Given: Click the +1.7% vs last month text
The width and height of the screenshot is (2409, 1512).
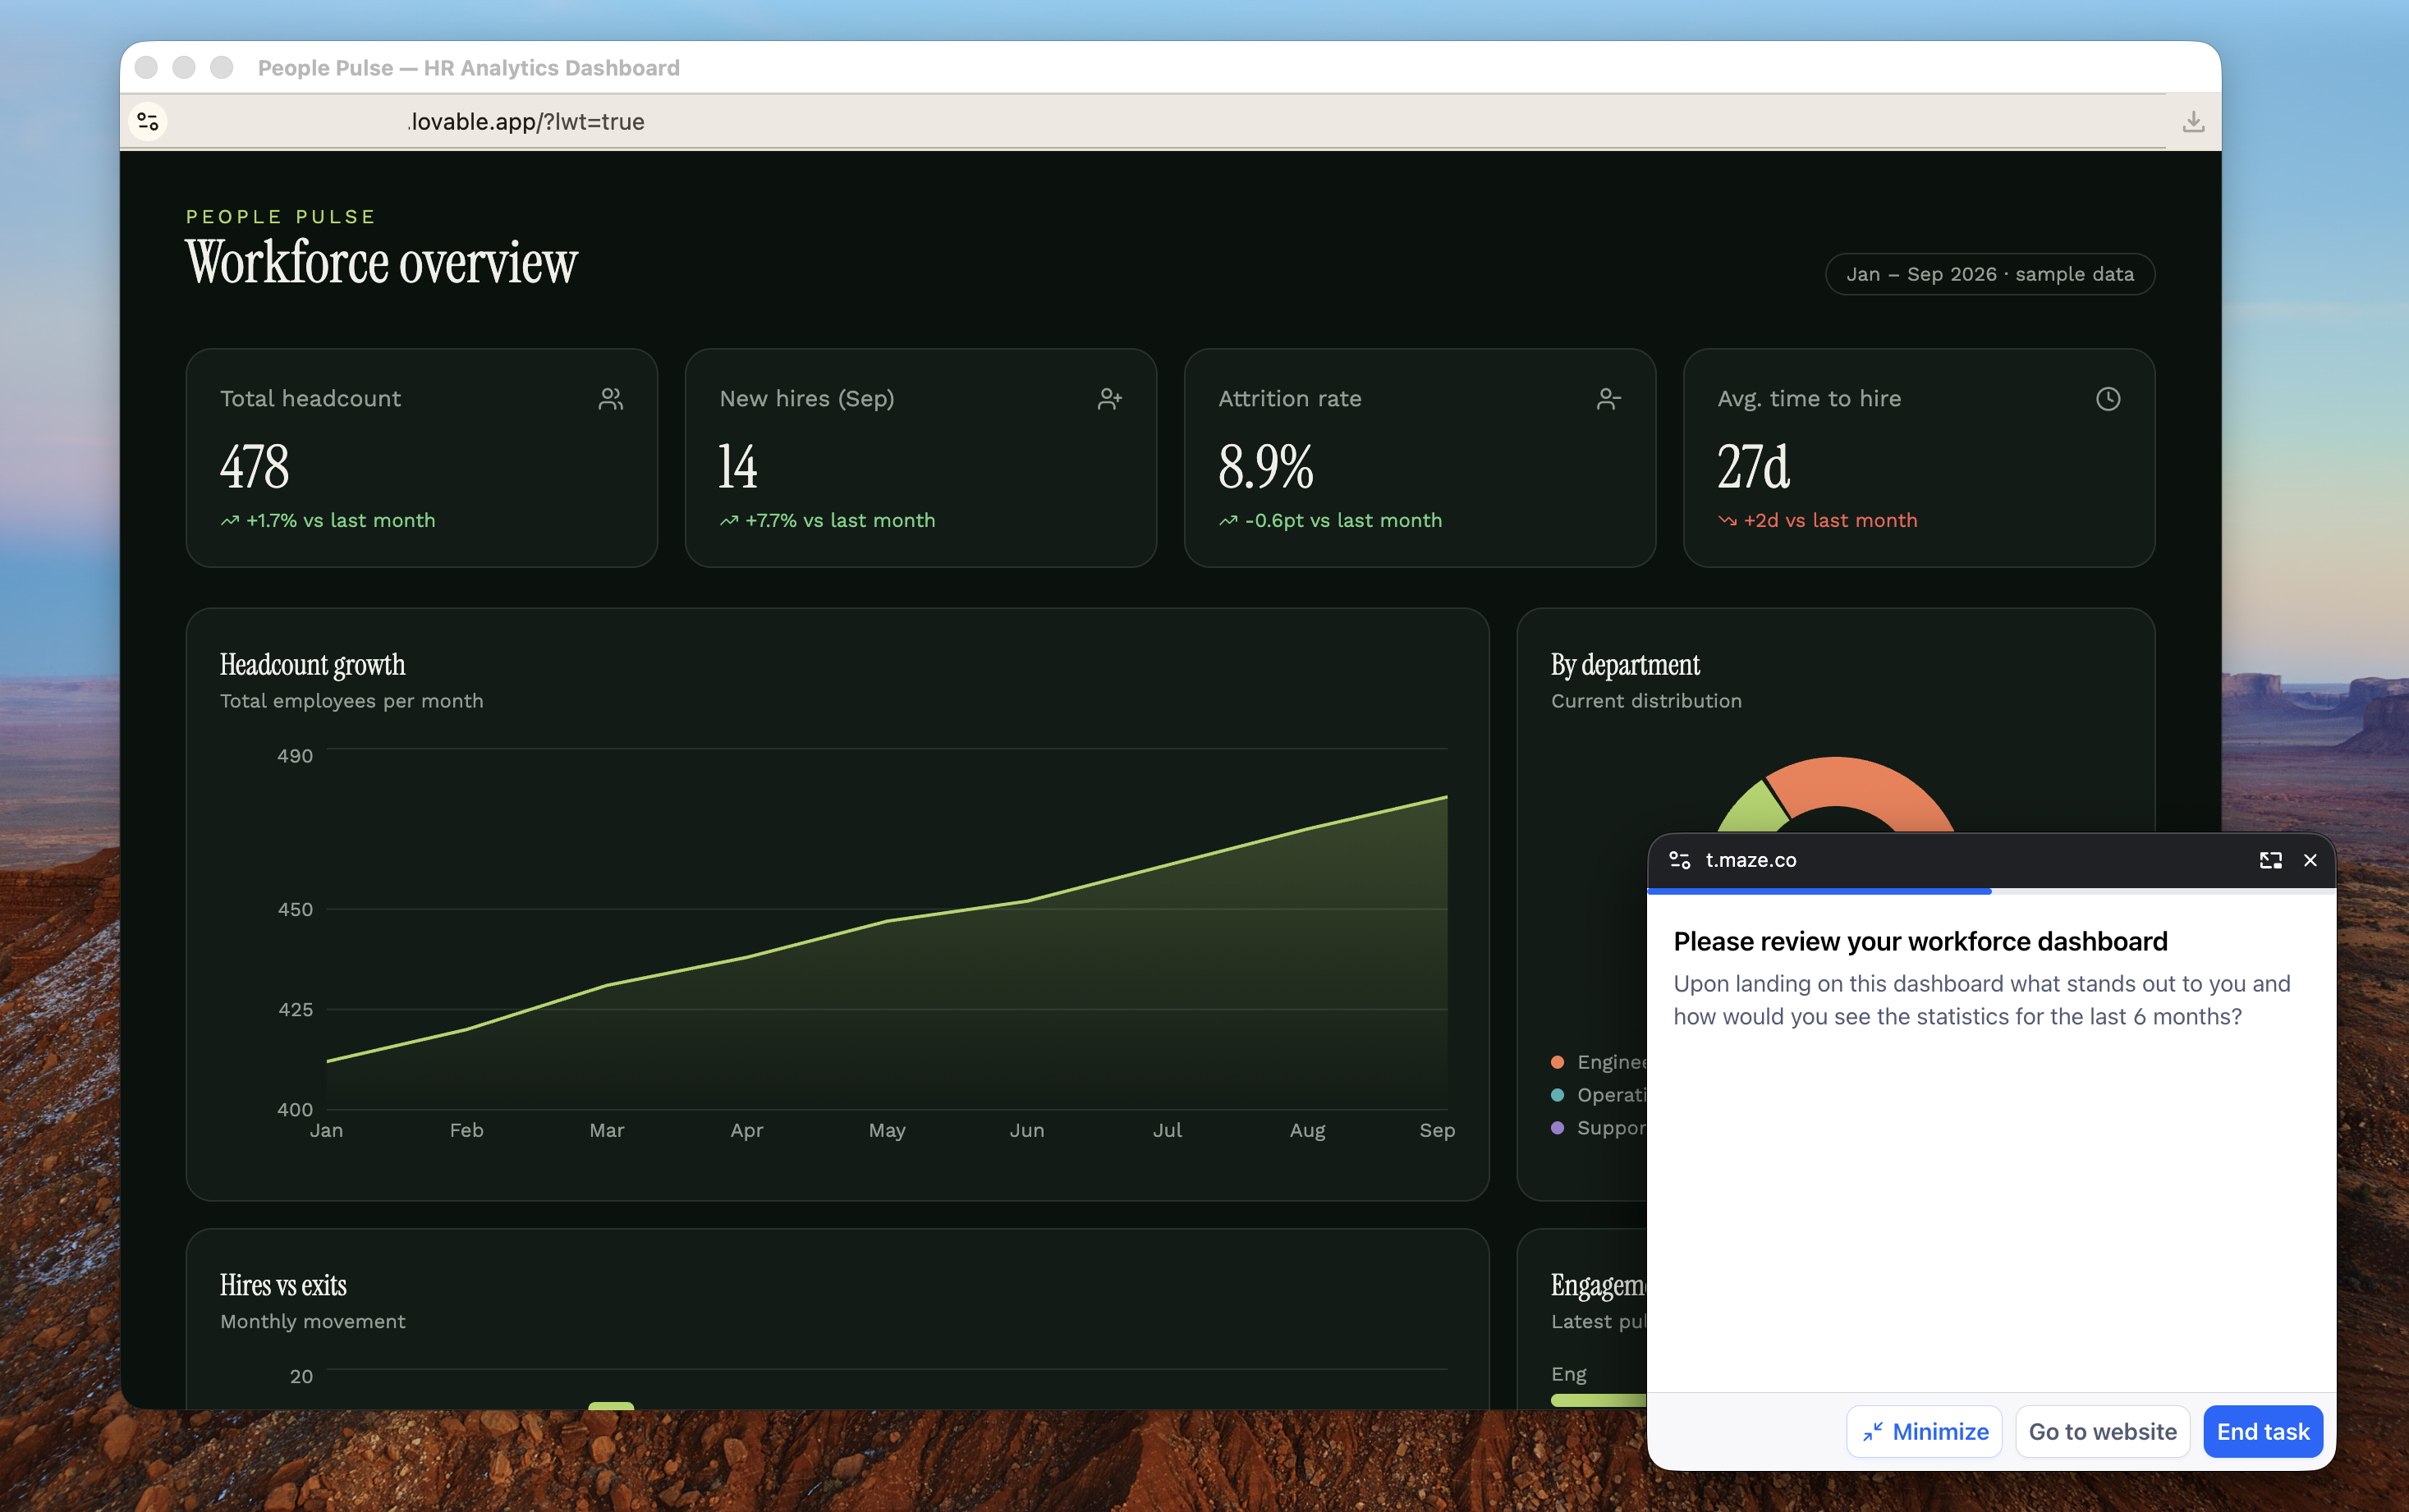Looking at the screenshot, I should [340, 520].
